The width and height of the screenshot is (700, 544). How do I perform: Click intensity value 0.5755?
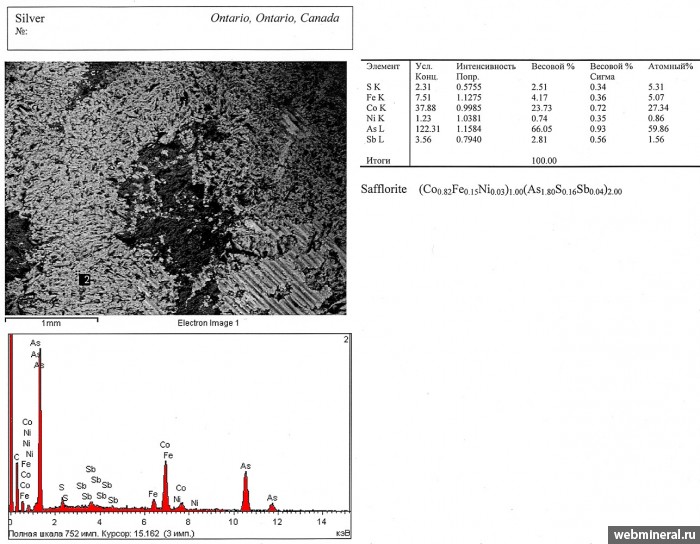coord(469,87)
